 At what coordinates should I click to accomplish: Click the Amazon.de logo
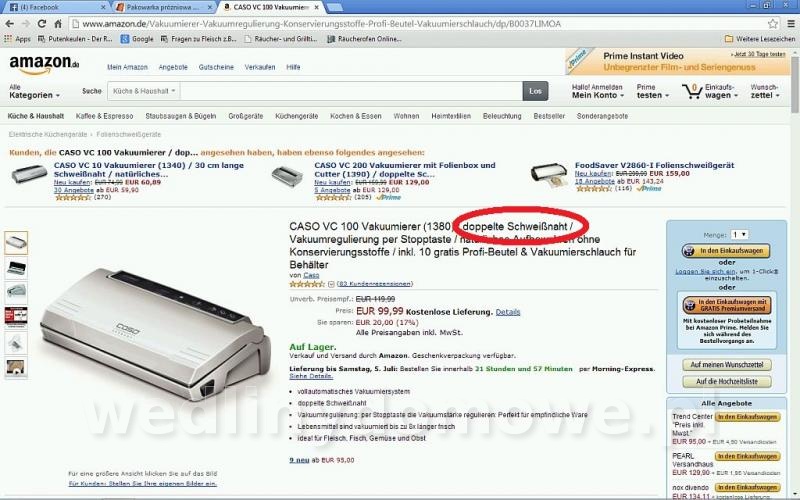(44, 65)
